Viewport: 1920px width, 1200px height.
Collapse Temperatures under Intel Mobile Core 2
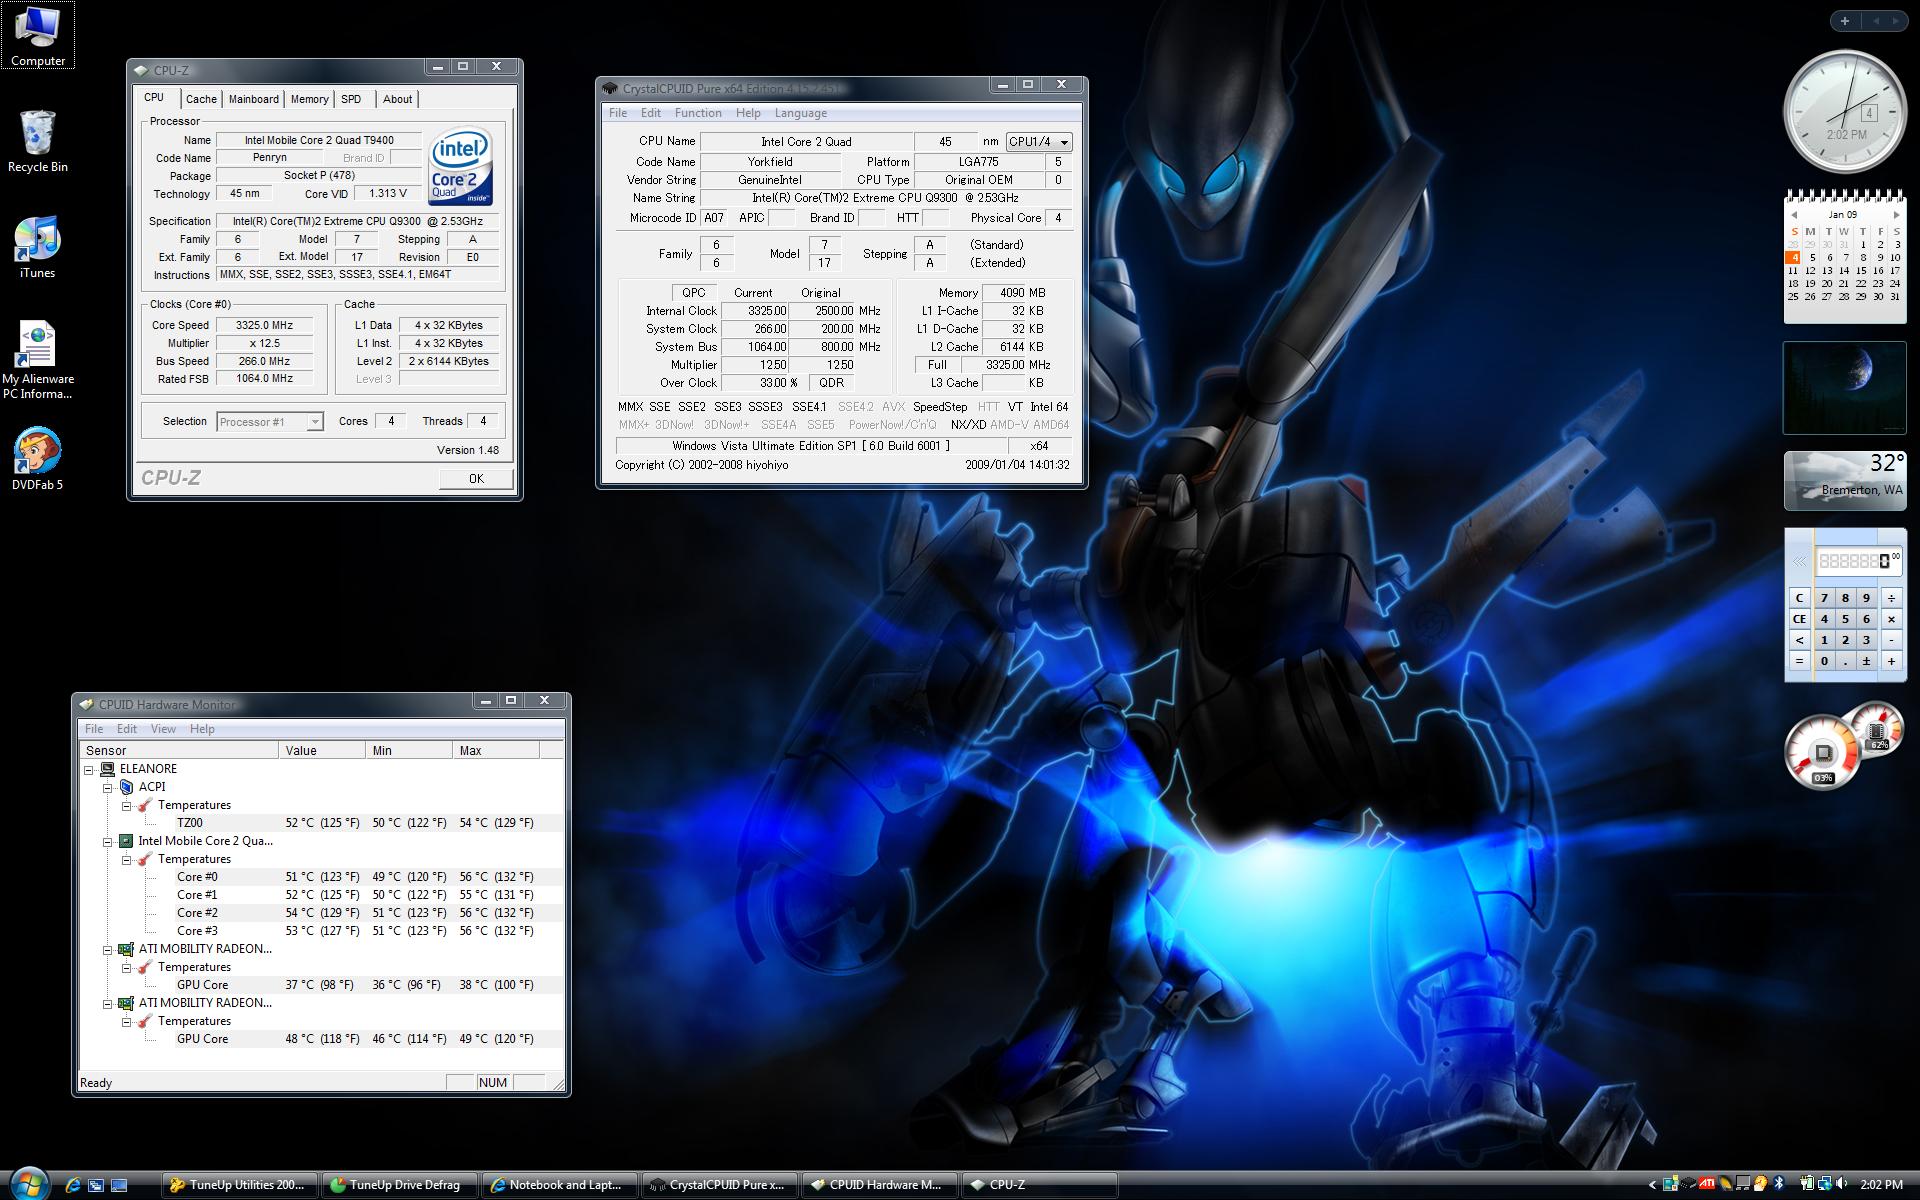click(126, 859)
